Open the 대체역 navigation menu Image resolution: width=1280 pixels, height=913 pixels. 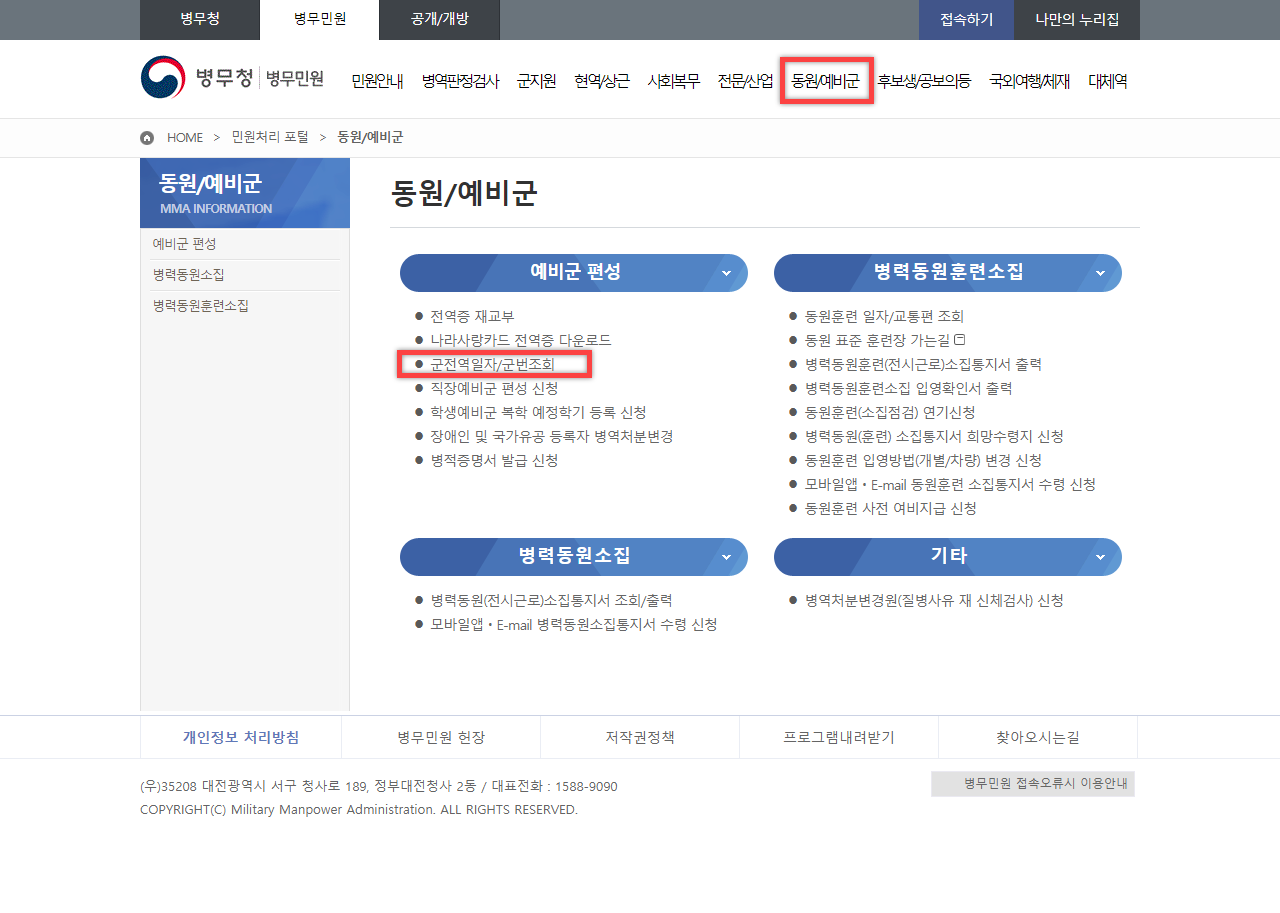(1108, 82)
